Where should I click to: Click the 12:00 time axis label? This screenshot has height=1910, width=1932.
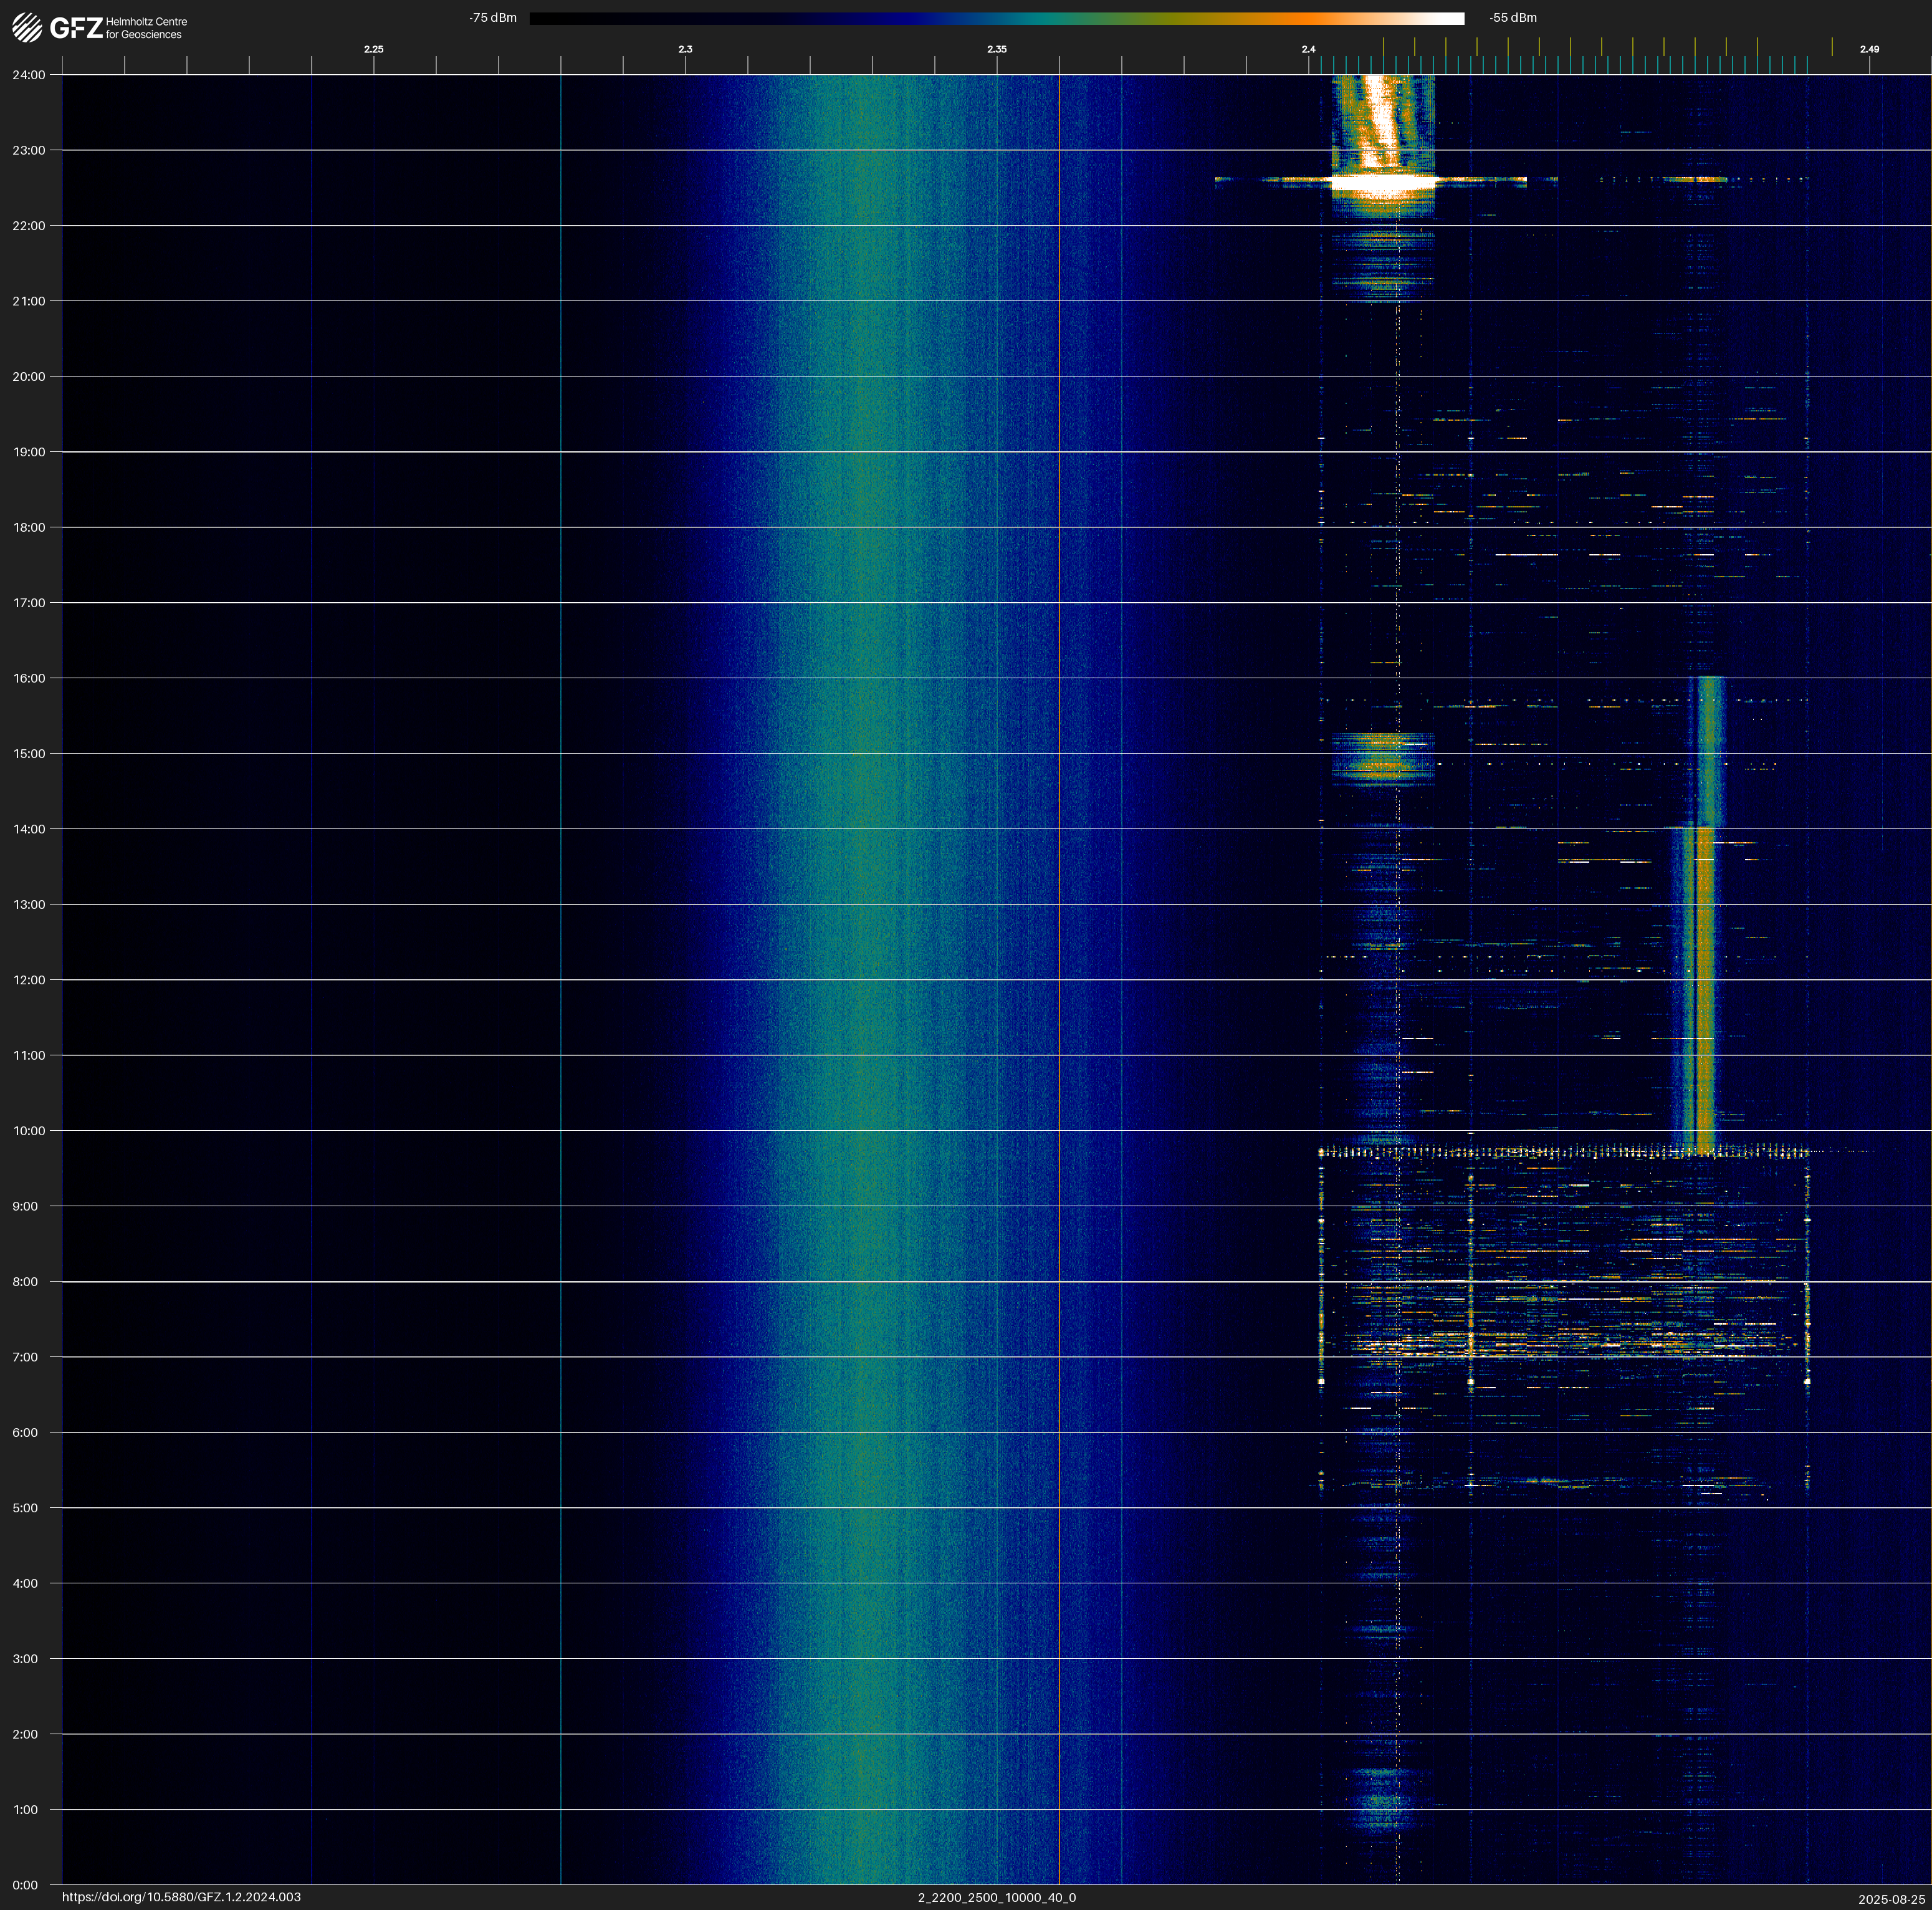pos(29,980)
